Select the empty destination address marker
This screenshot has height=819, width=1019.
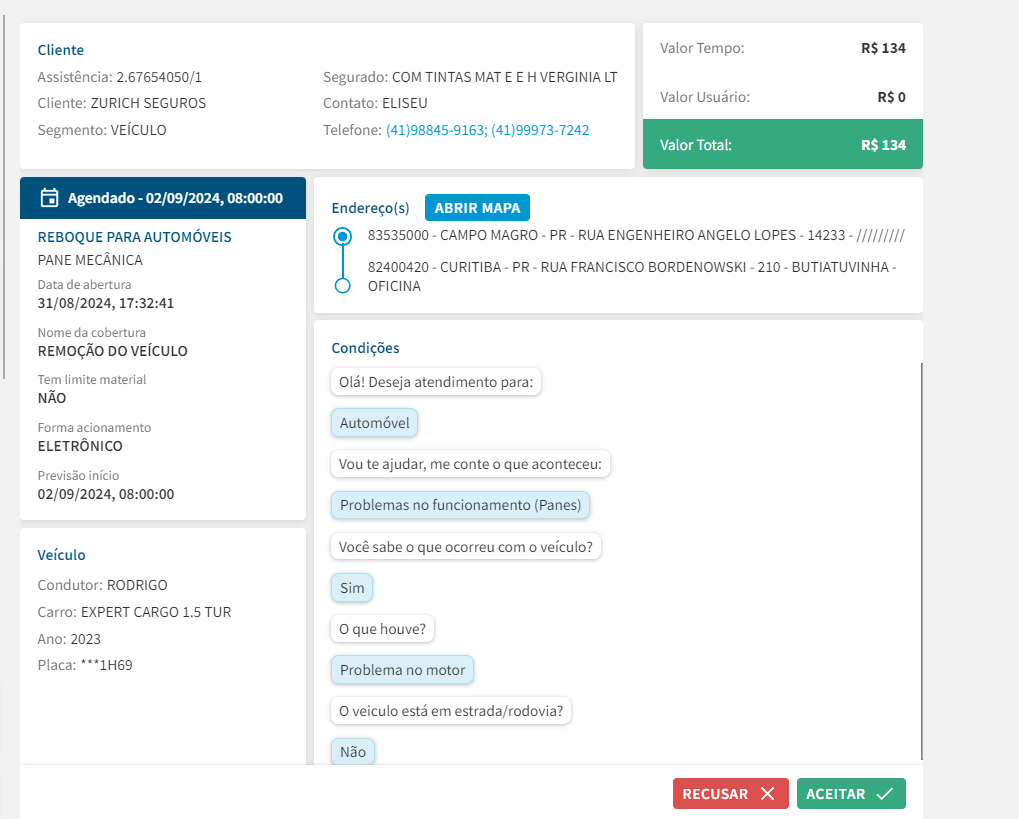pyautogui.click(x=343, y=286)
